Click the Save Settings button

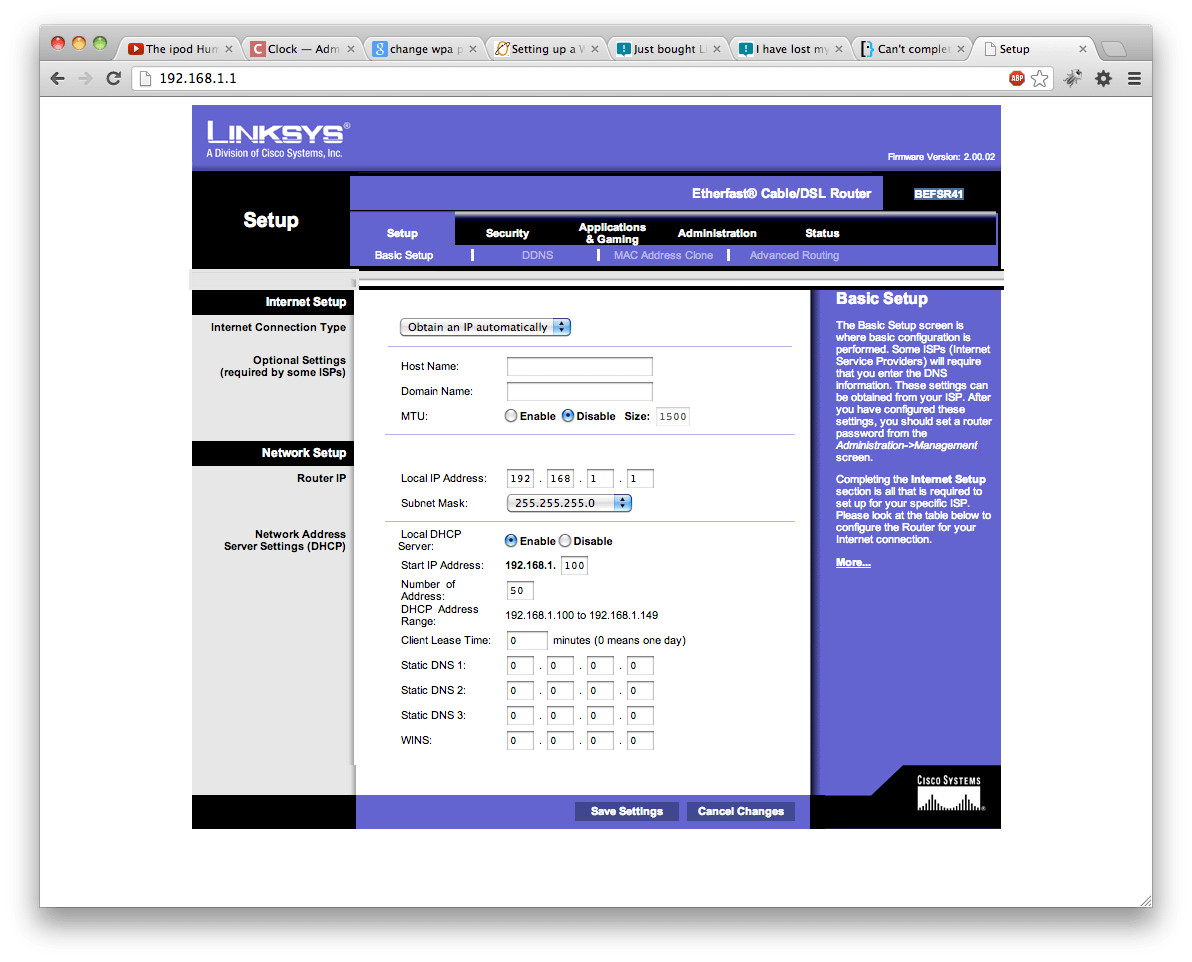pos(626,811)
